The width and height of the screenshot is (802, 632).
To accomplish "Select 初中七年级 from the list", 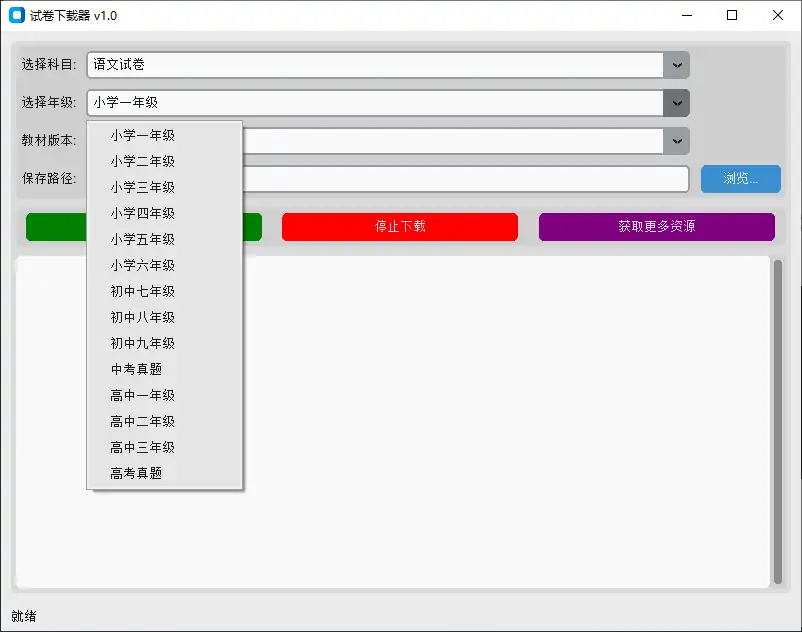I will (x=140, y=291).
